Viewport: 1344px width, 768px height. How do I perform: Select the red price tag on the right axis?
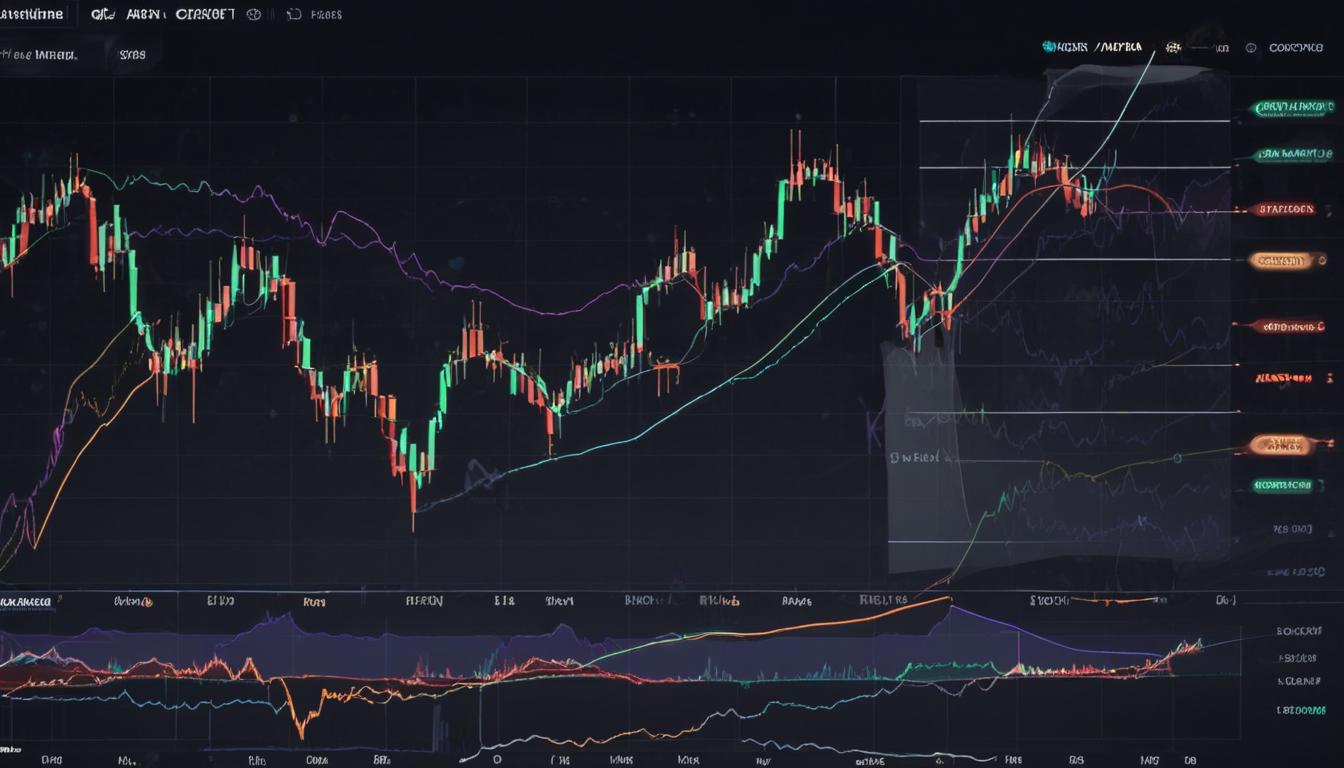pyautogui.click(x=1286, y=210)
